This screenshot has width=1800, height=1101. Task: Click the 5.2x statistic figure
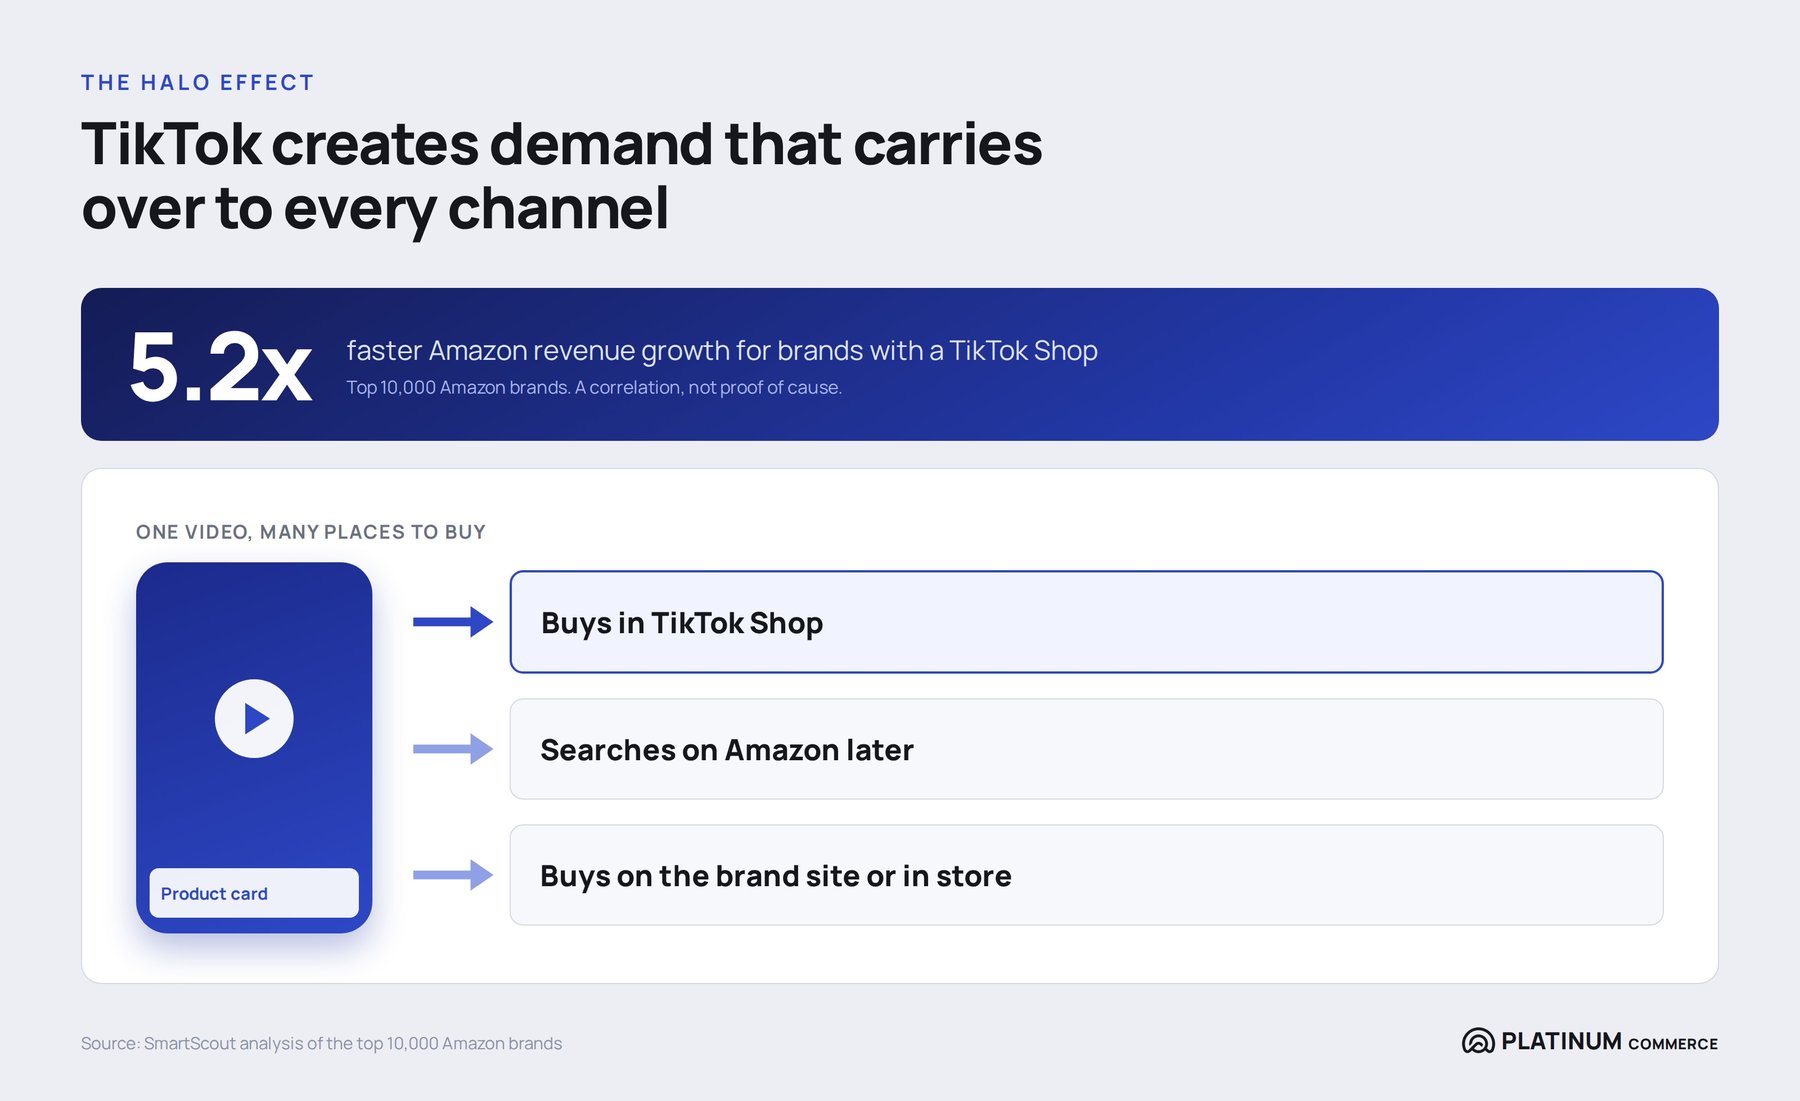click(220, 367)
